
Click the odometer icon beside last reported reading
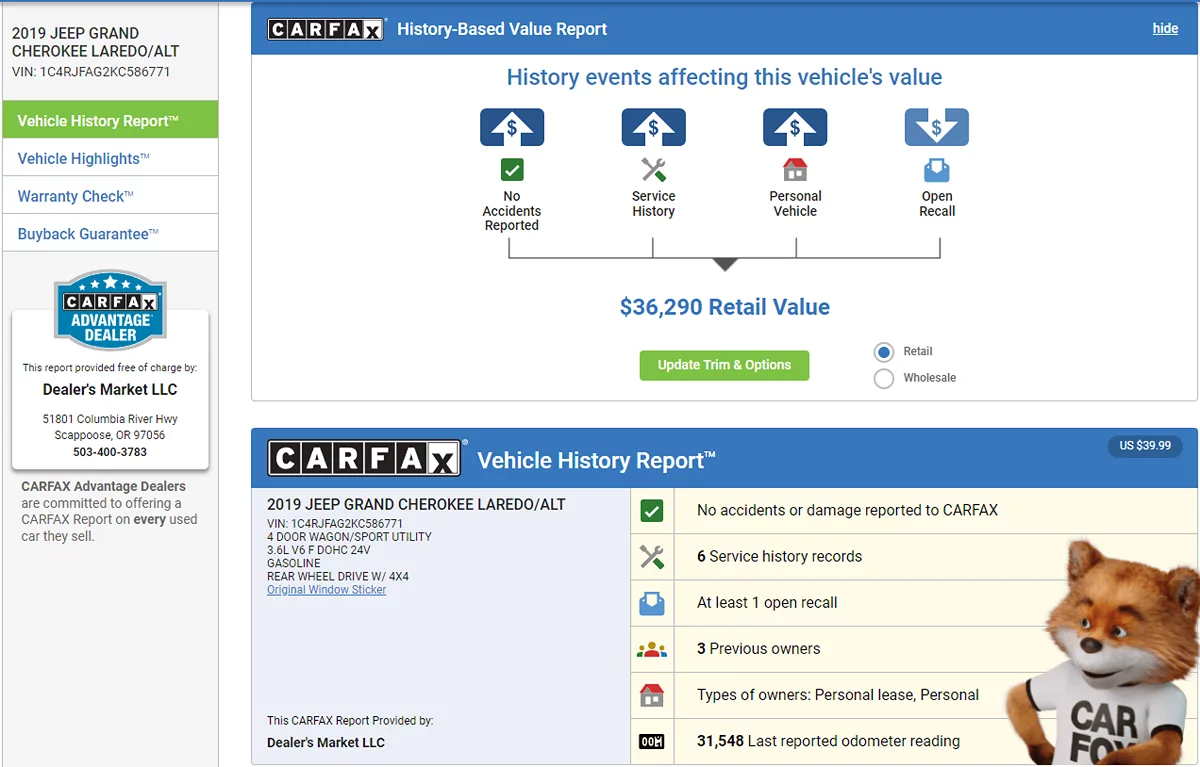pos(652,741)
